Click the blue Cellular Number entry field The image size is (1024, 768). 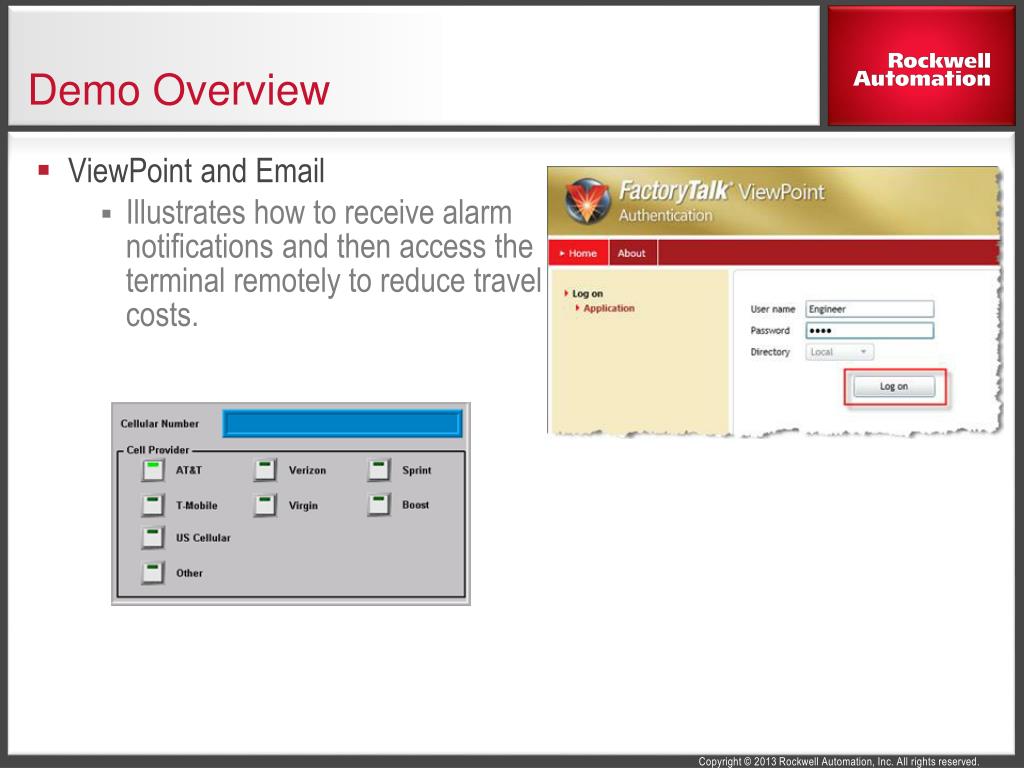(342, 423)
